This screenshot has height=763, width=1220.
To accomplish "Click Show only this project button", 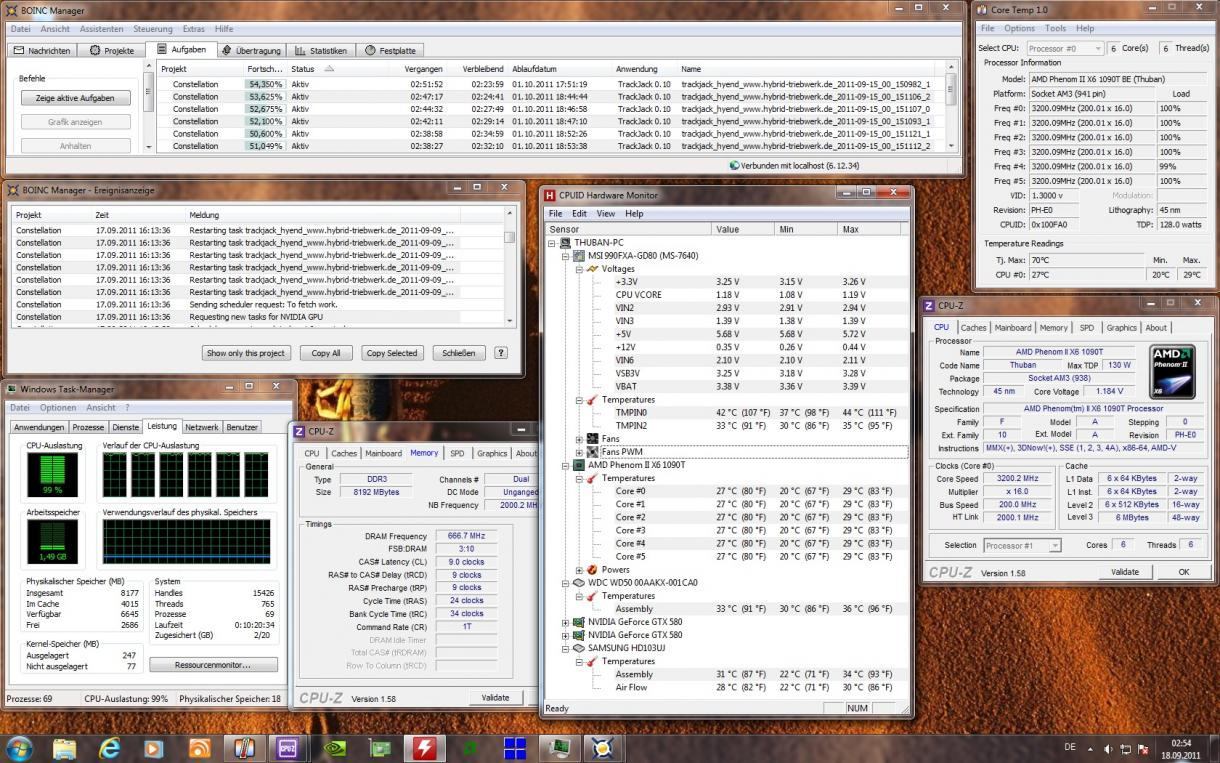I will (246, 353).
